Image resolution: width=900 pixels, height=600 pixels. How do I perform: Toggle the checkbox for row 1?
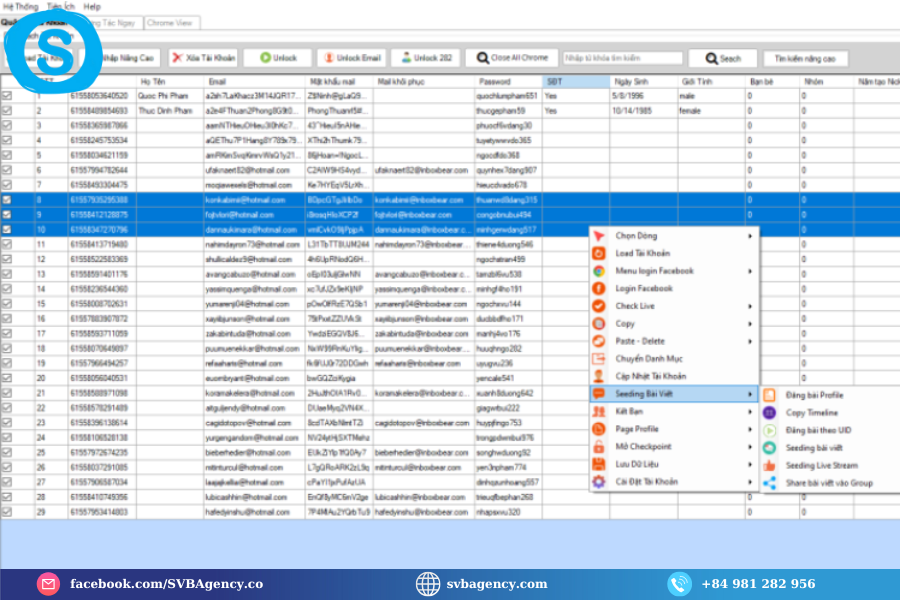tap(8, 96)
